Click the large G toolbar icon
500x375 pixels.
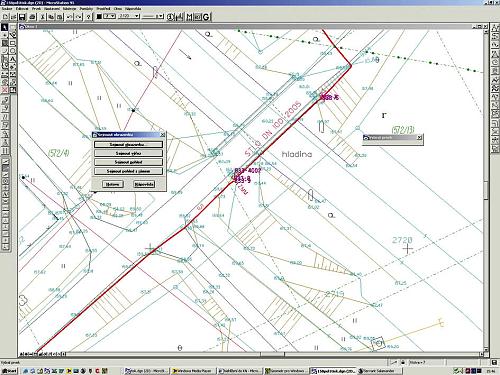206,17
